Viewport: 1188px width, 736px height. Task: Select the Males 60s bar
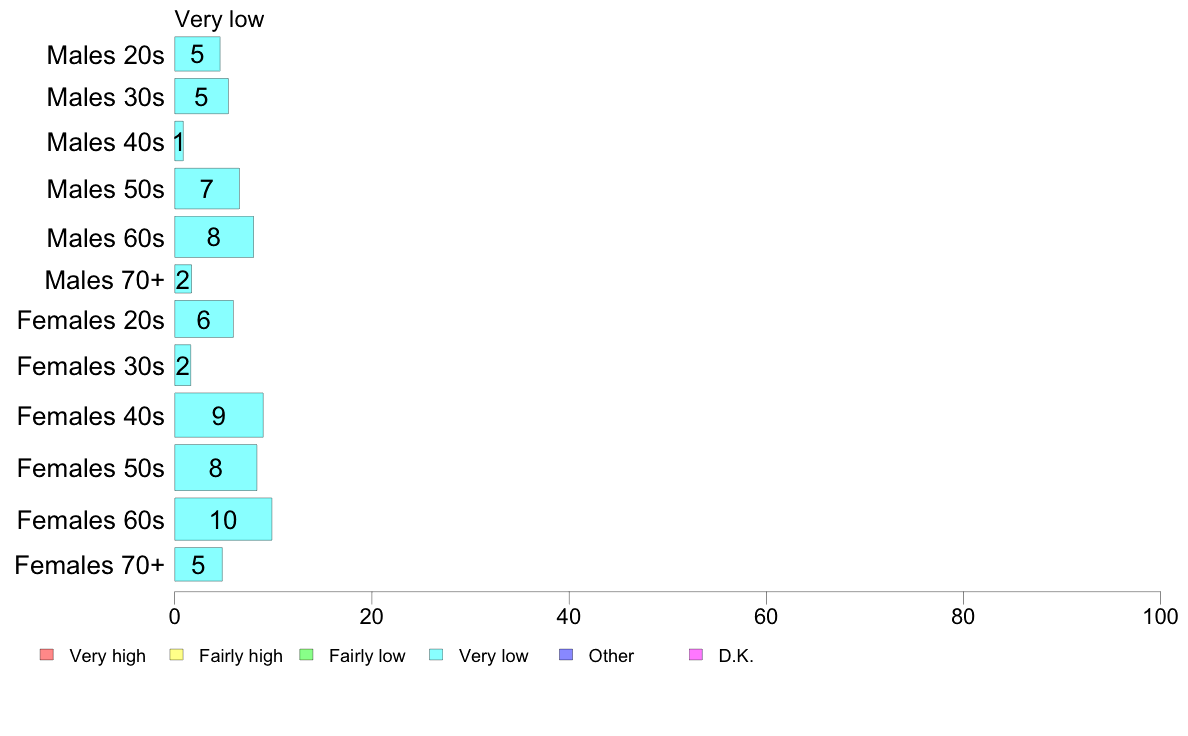(214, 237)
